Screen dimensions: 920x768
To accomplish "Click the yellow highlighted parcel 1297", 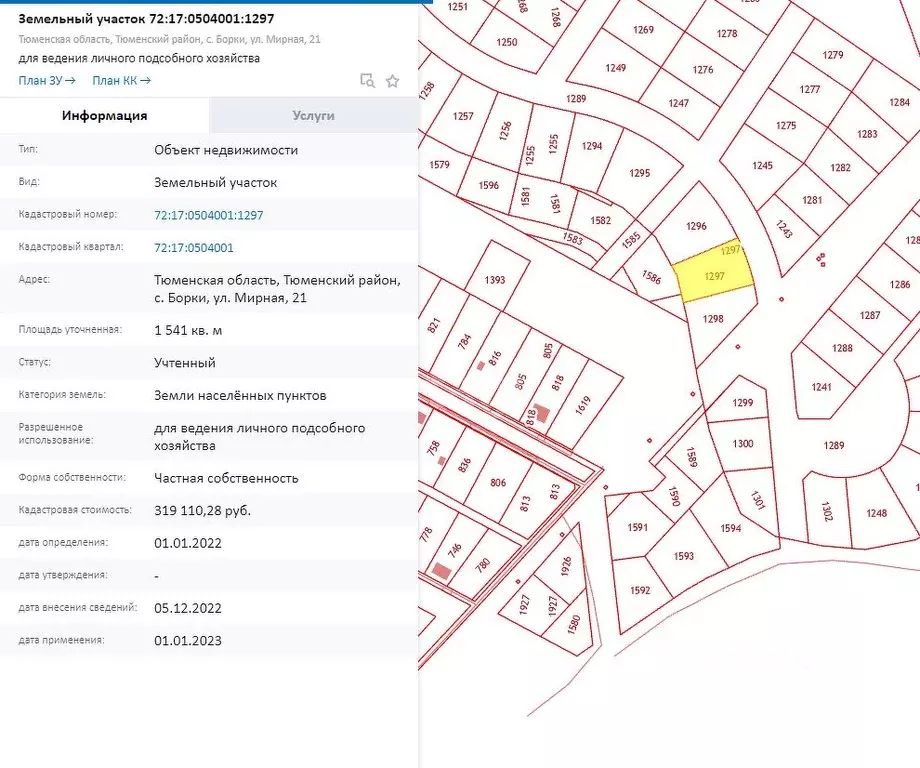I will [x=714, y=276].
